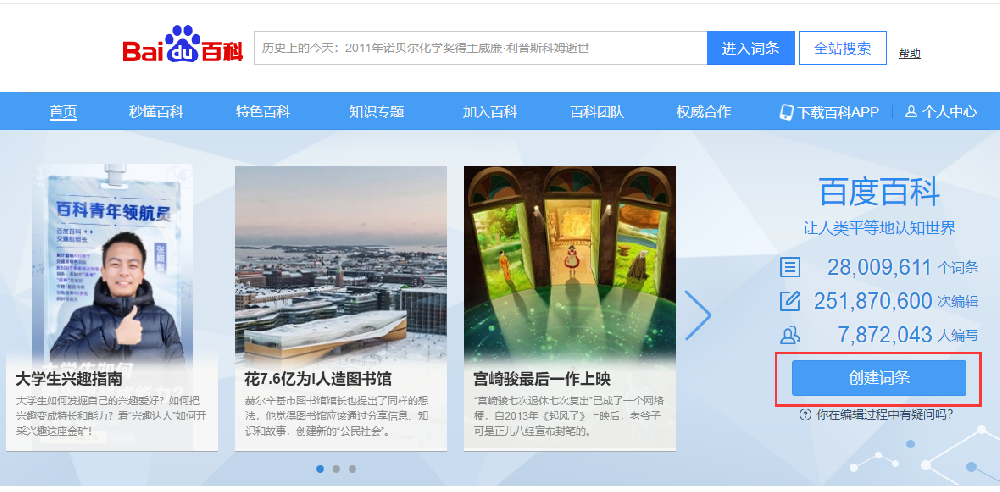Select the third carousel dot

point(352,469)
